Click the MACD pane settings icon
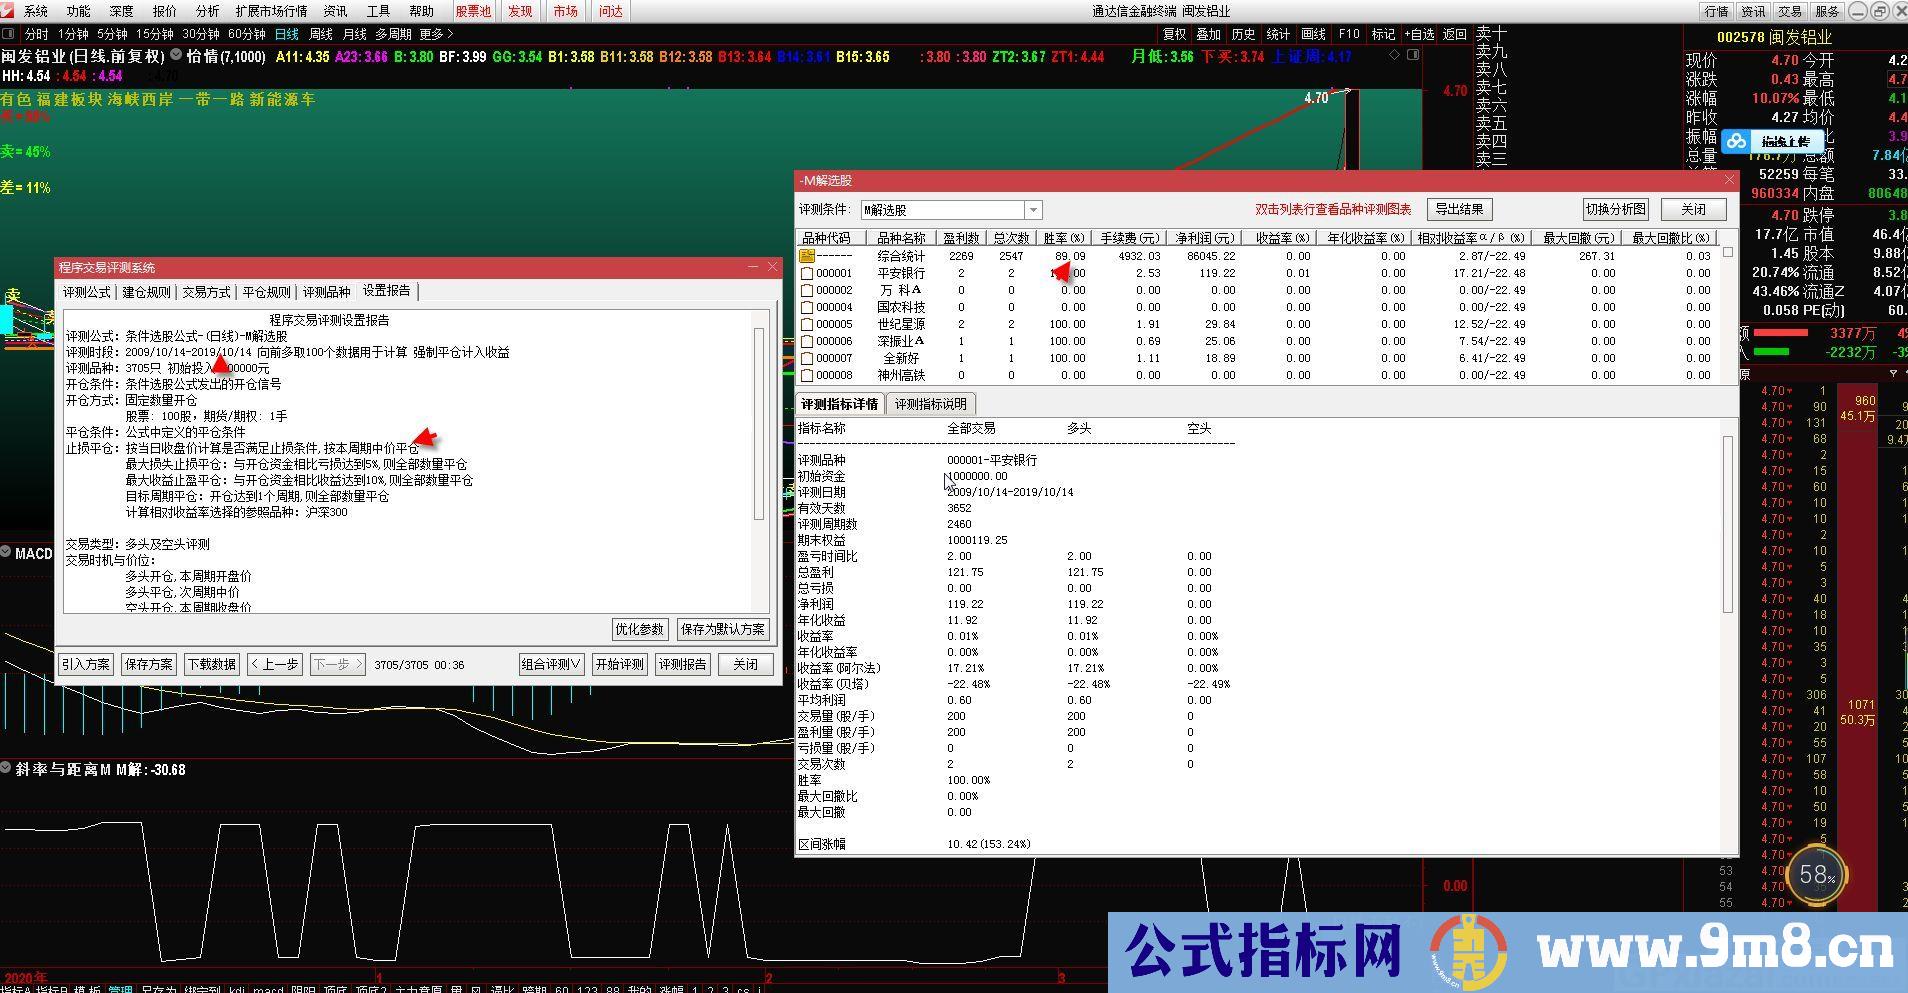This screenshot has height=993, width=1908. pos(6,552)
